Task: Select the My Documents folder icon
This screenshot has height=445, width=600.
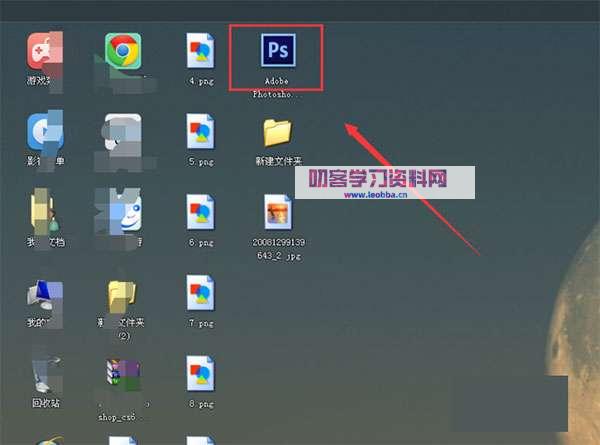Action: (44, 213)
